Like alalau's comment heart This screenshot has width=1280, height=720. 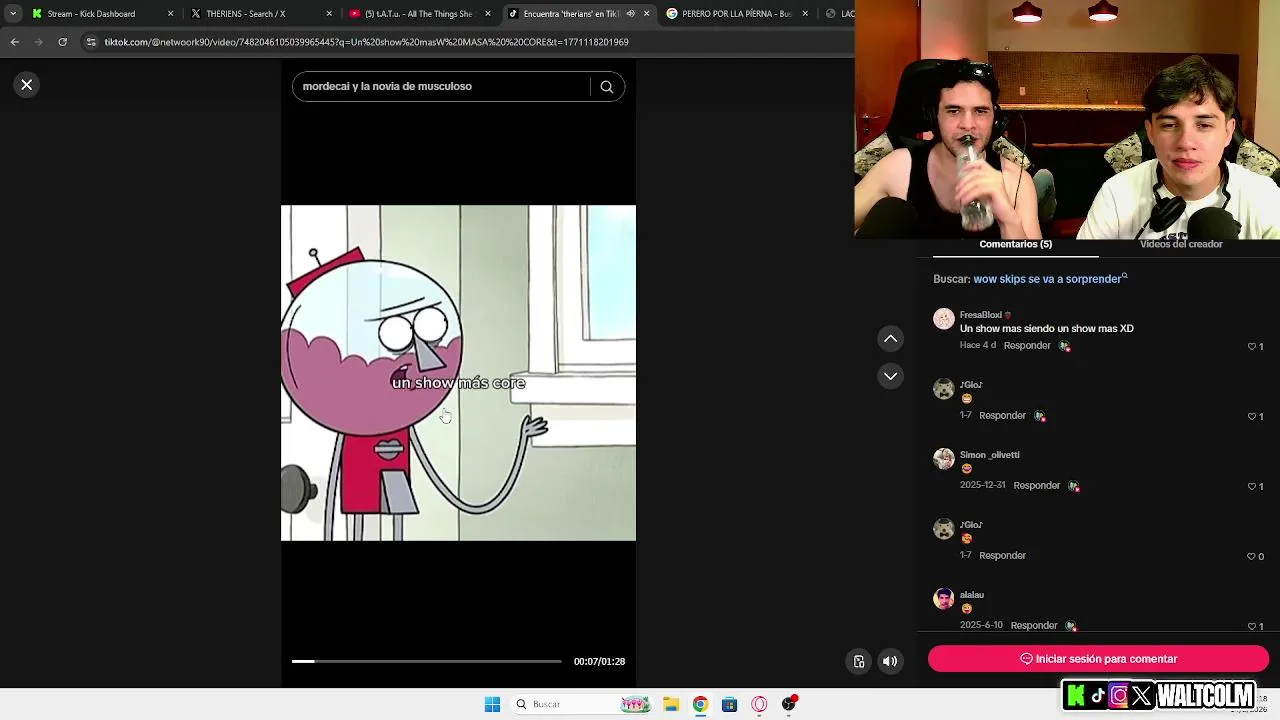point(1251,627)
